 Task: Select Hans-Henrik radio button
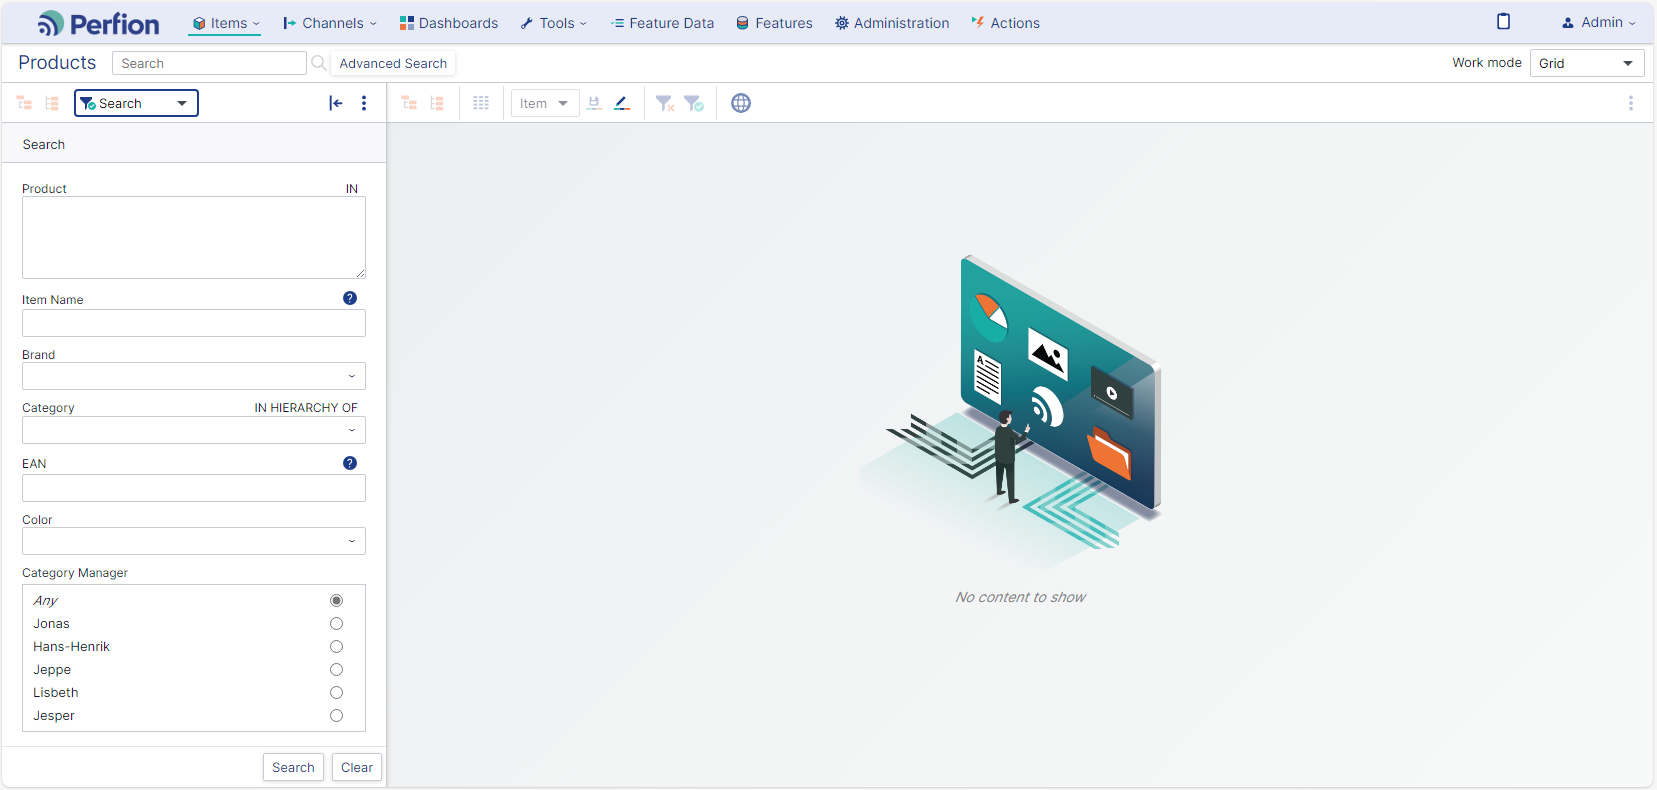337,647
